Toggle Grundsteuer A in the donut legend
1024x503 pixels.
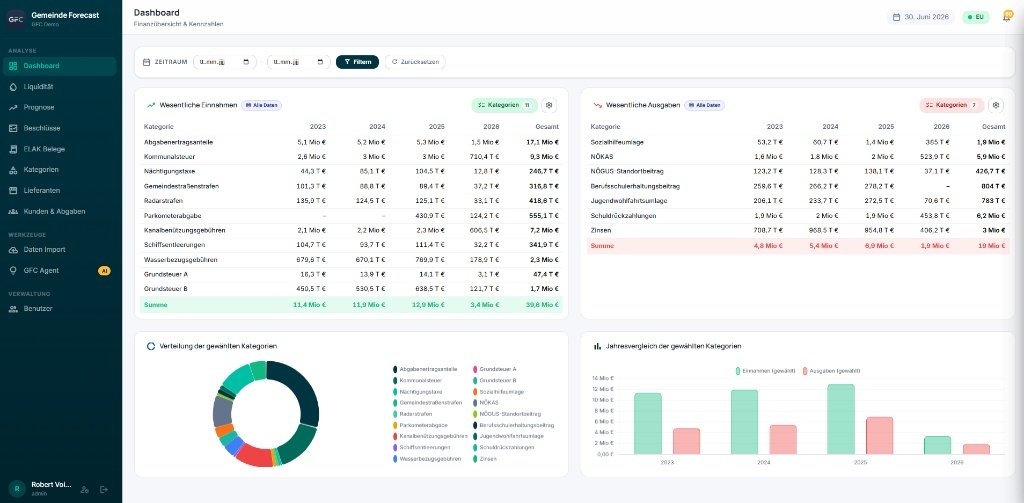pyautogui.click(x=494, y=369)
